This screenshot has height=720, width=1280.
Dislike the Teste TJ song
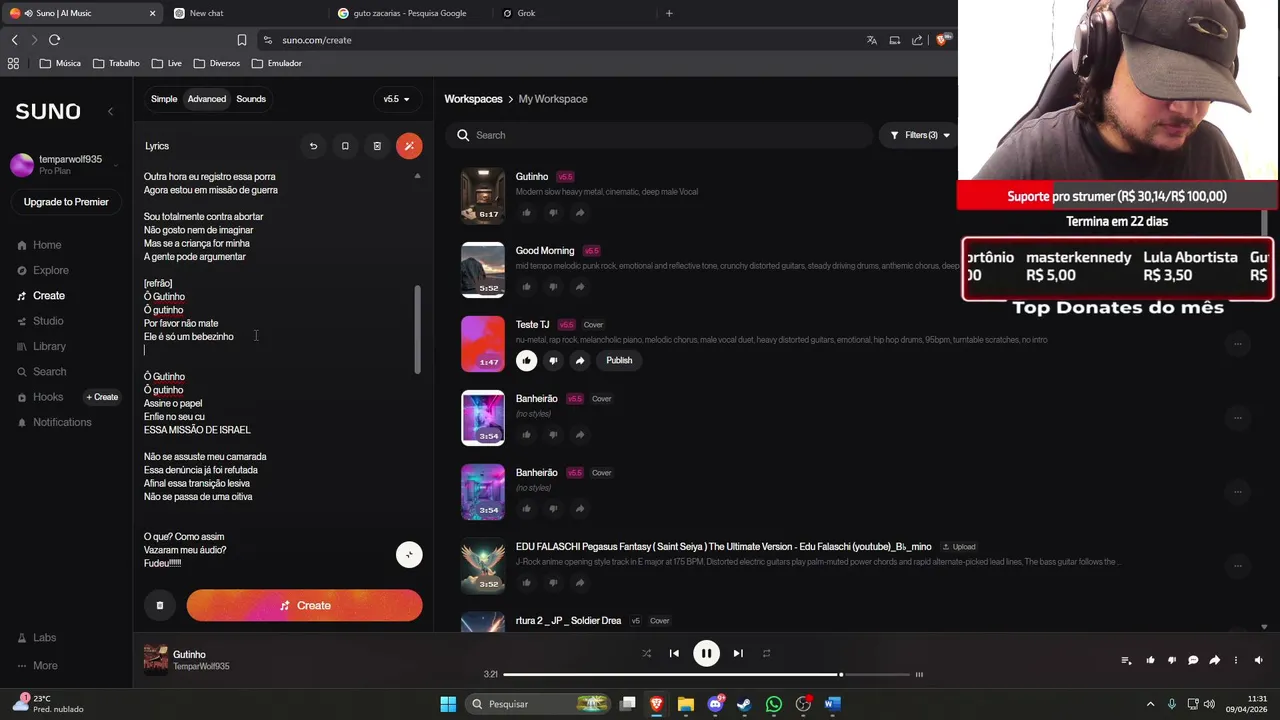coord(553,360)
